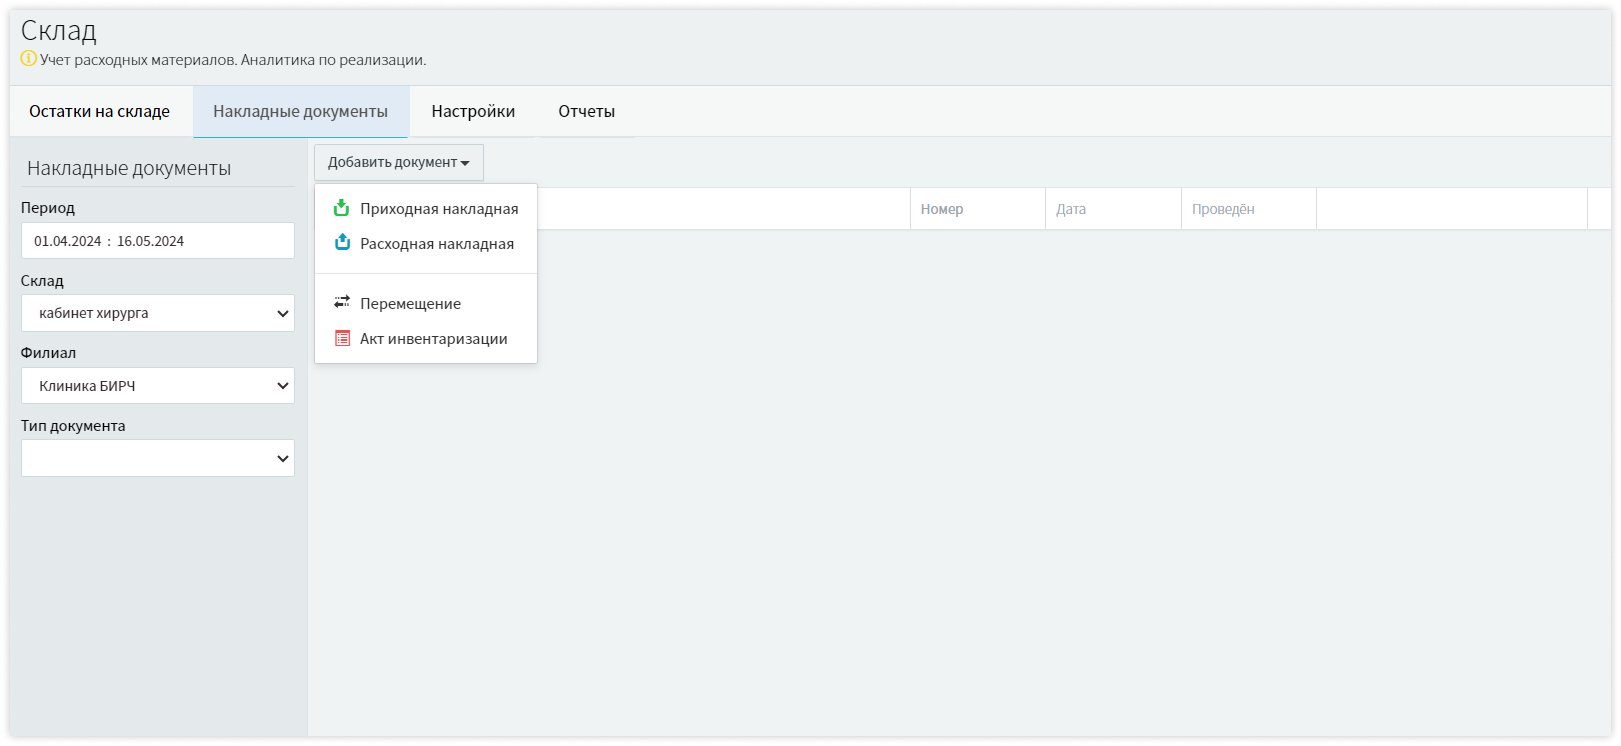Click the Период date range field
This screenshot has height=746, width=1621.
157,241
